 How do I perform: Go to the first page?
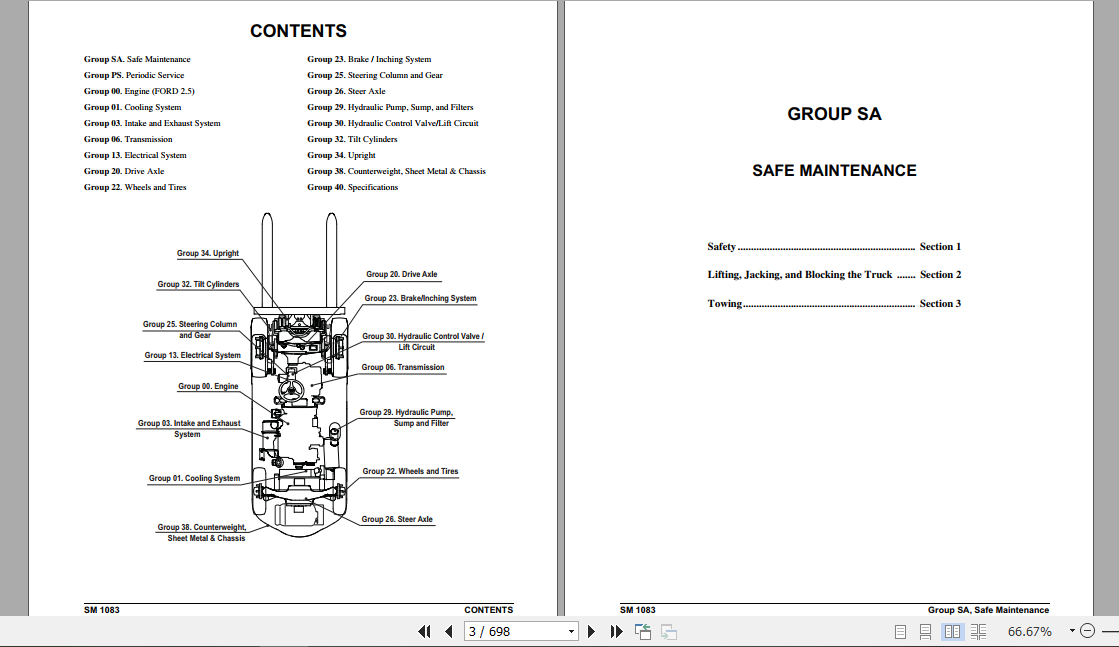(424, 631)
